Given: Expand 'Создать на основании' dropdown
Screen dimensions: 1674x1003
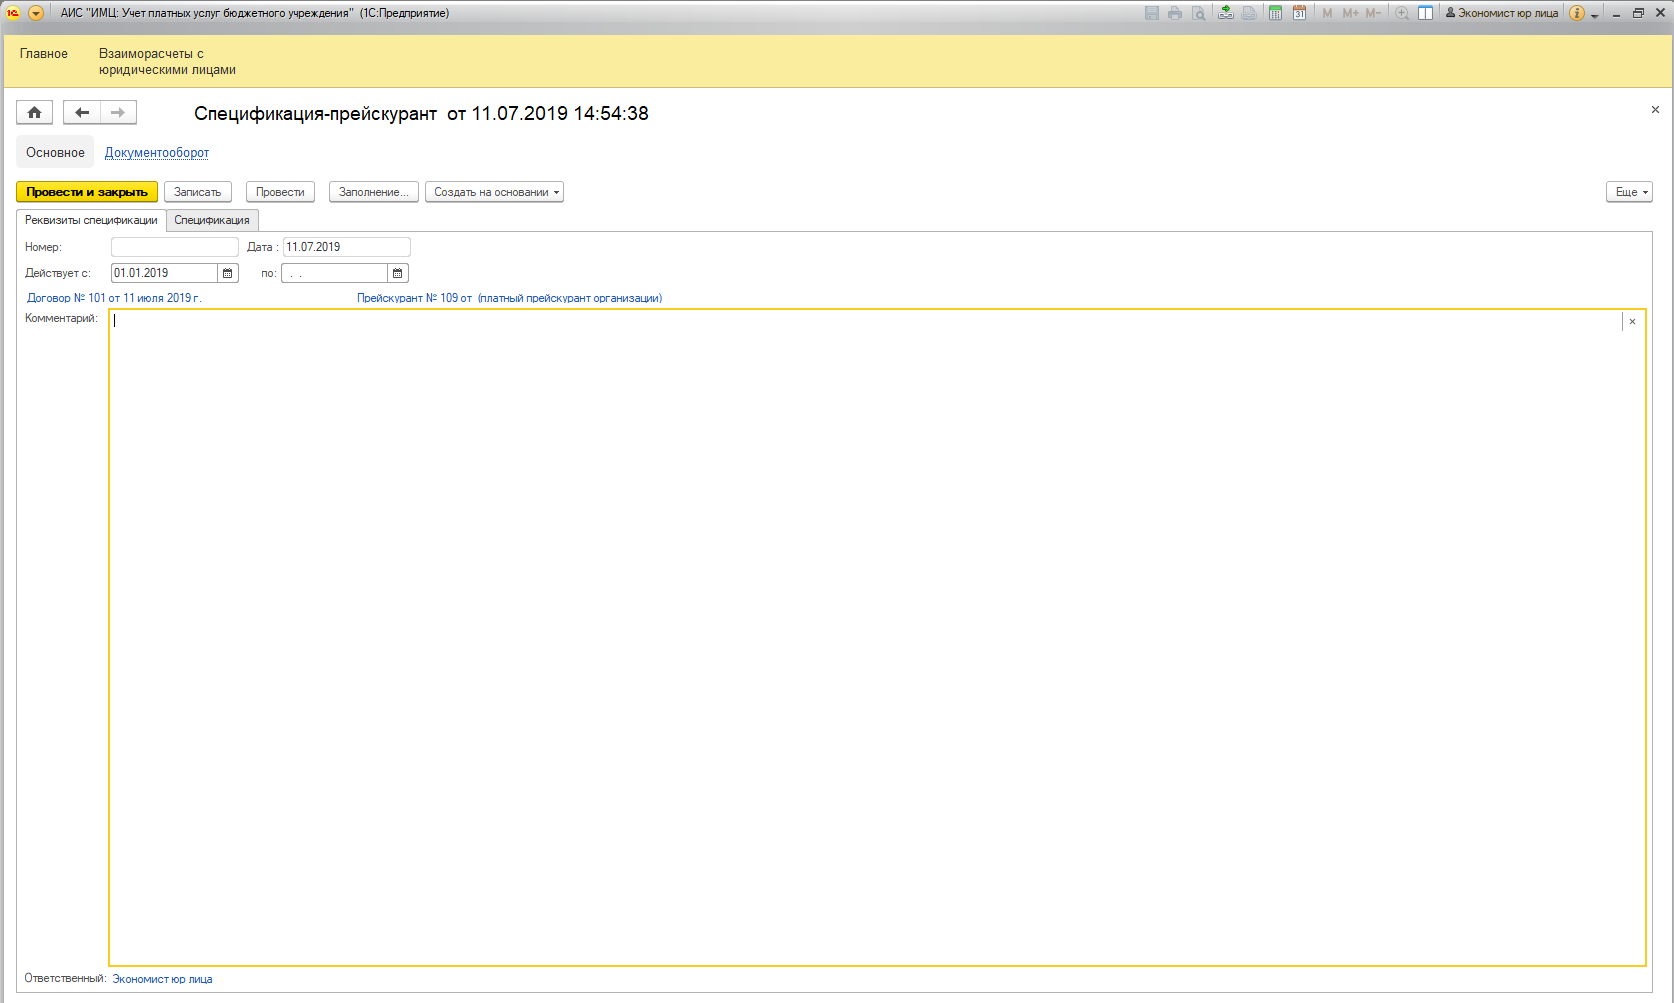Looking at the screenshot, I should pyautogui.click(x=495, y=192).
